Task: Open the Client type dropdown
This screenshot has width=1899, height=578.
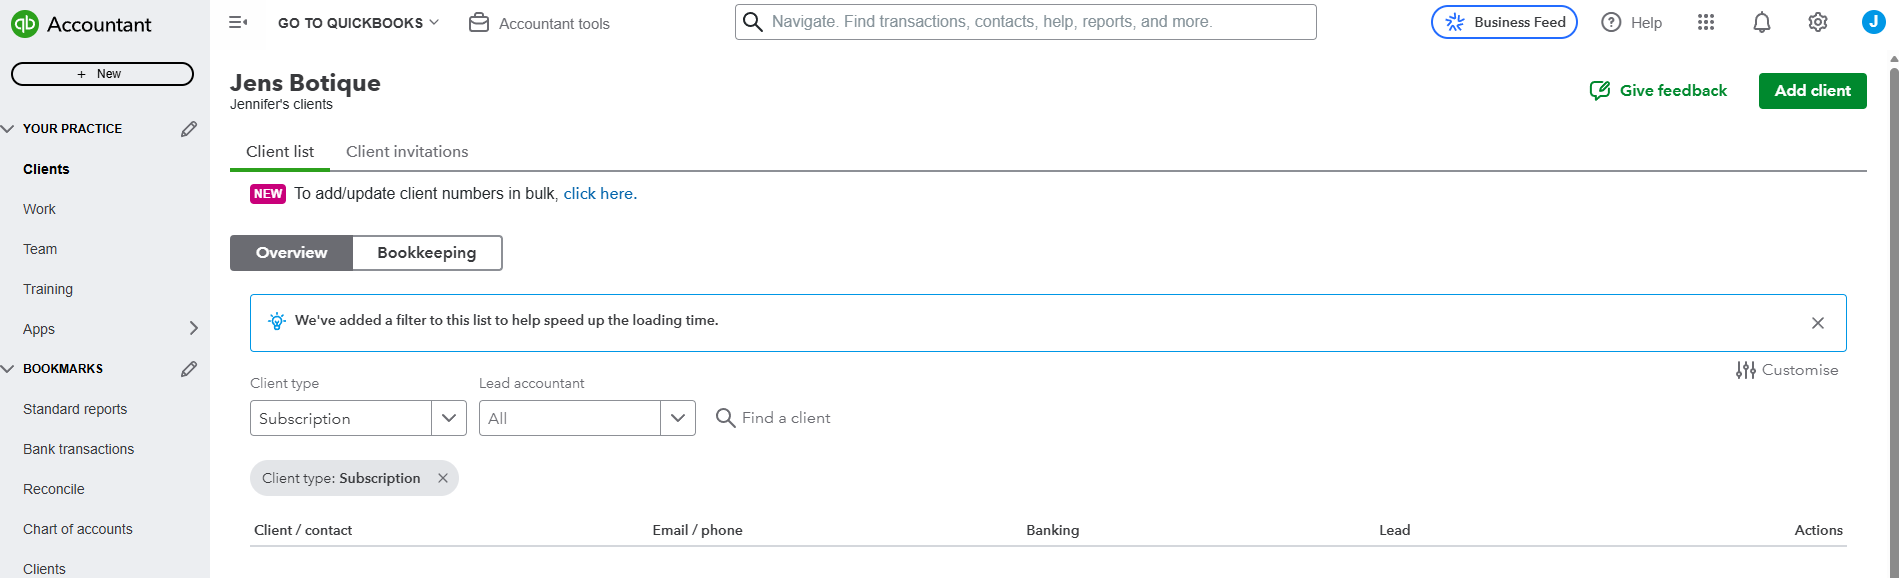Action: tap(358, 418)
